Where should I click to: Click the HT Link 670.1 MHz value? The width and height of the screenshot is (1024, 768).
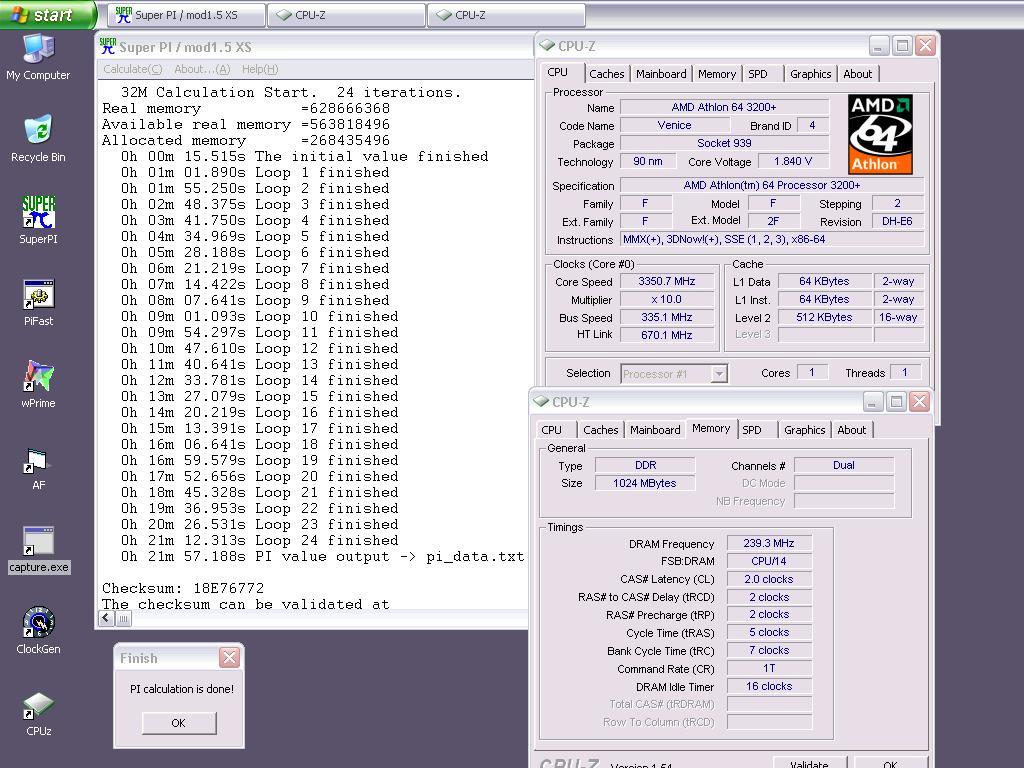coord(666,335)
